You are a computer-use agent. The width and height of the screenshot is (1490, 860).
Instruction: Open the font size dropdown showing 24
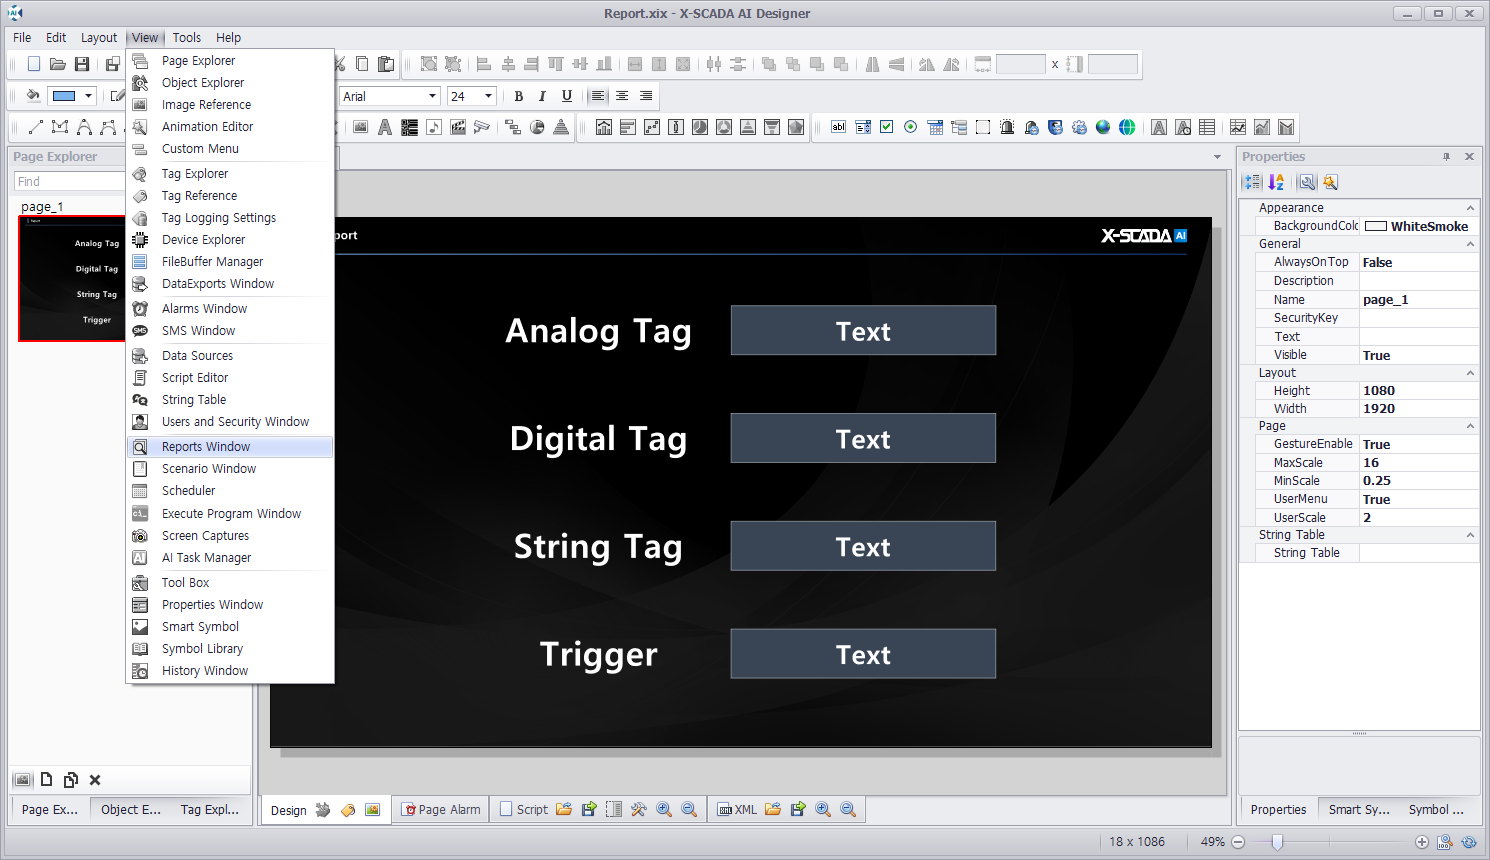pos(488,96)
